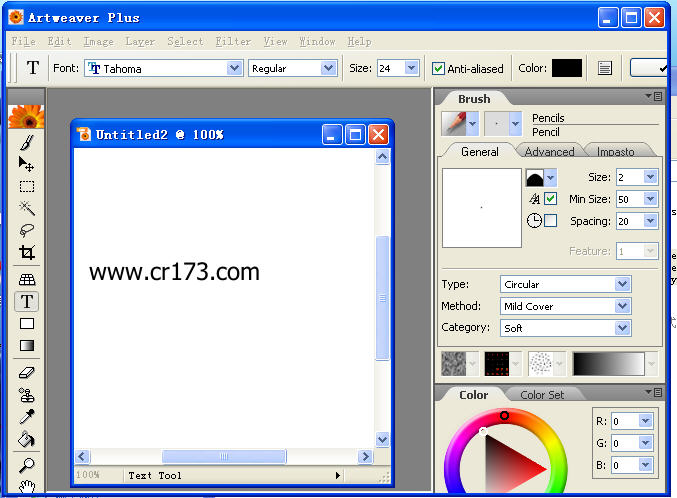Click the brush variant dot thumbnail
This screenshot has width=677, height=498.
(497, 124)
